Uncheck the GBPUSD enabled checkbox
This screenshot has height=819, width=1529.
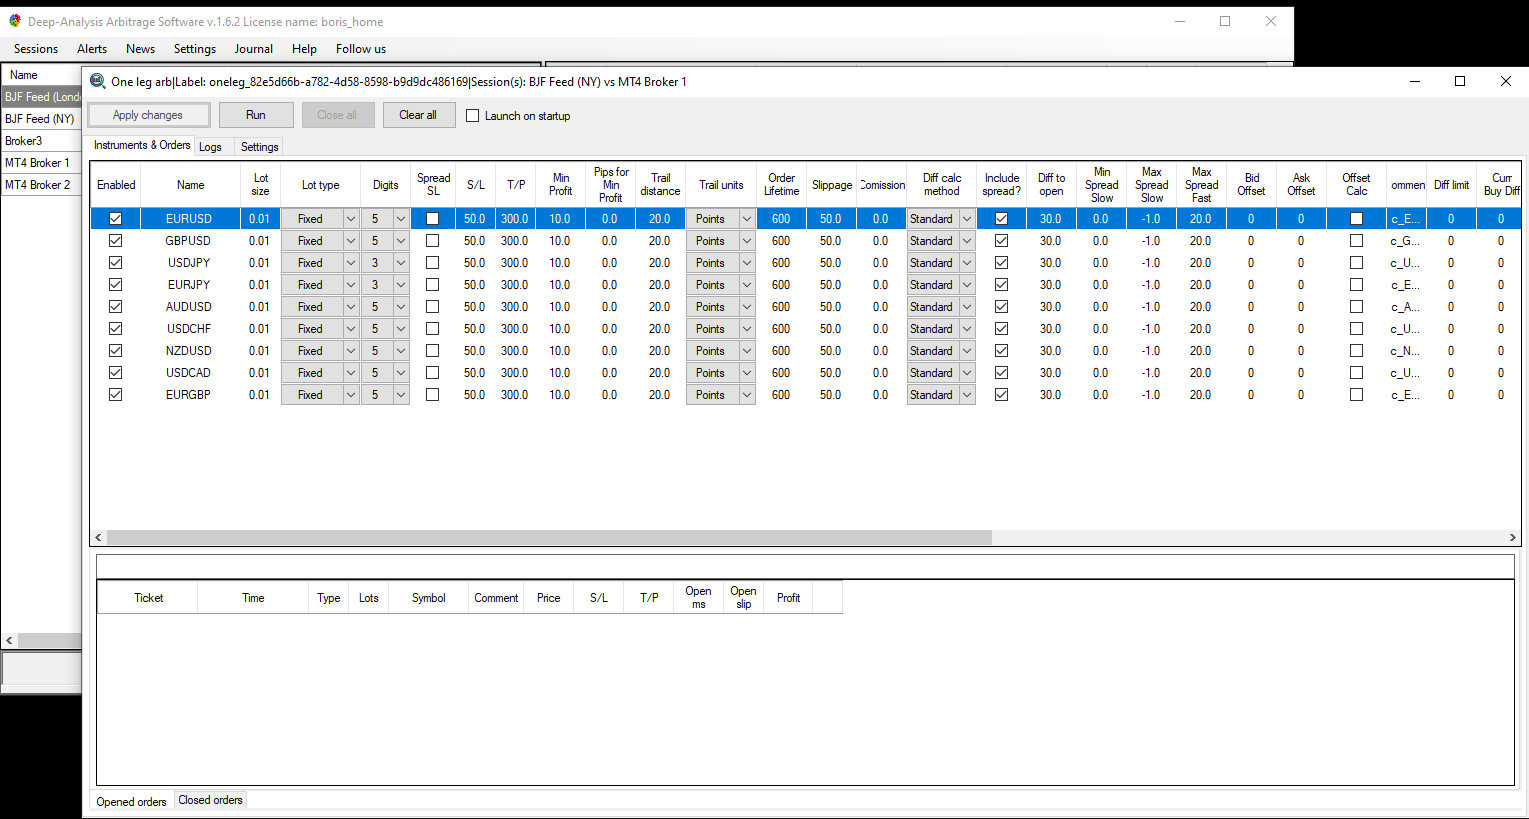click(x=115, y=240)
